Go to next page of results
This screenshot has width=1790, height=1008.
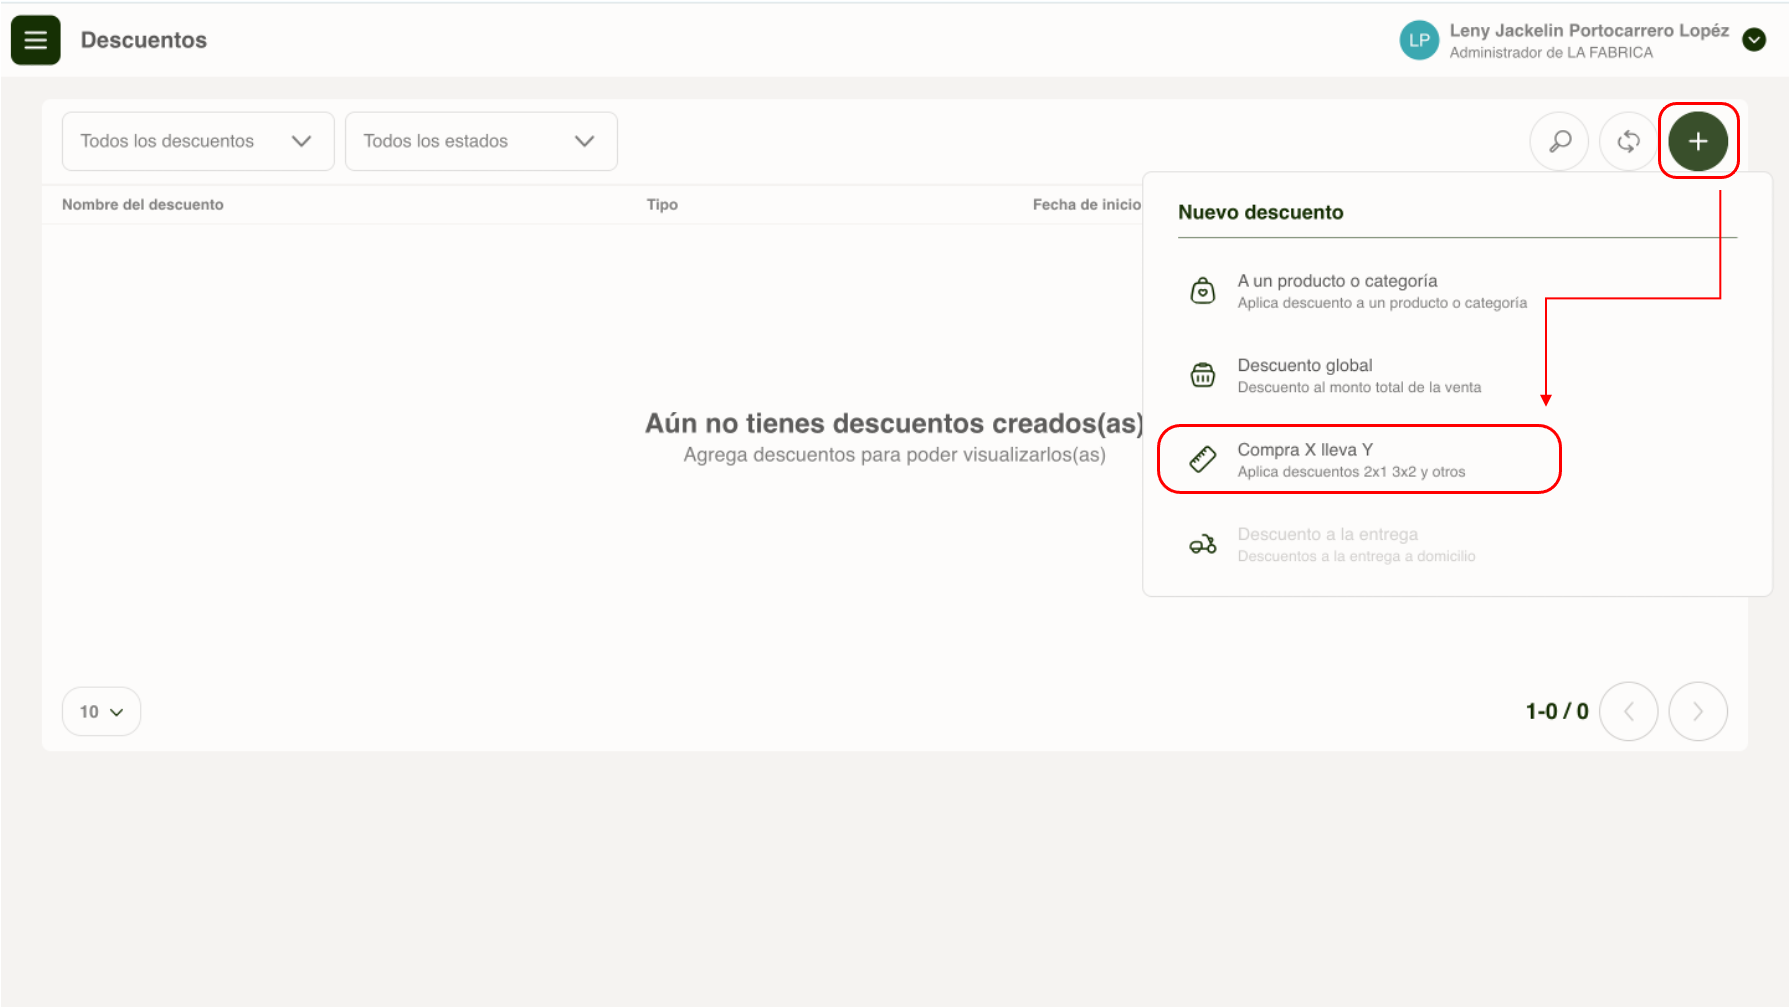1698,712
